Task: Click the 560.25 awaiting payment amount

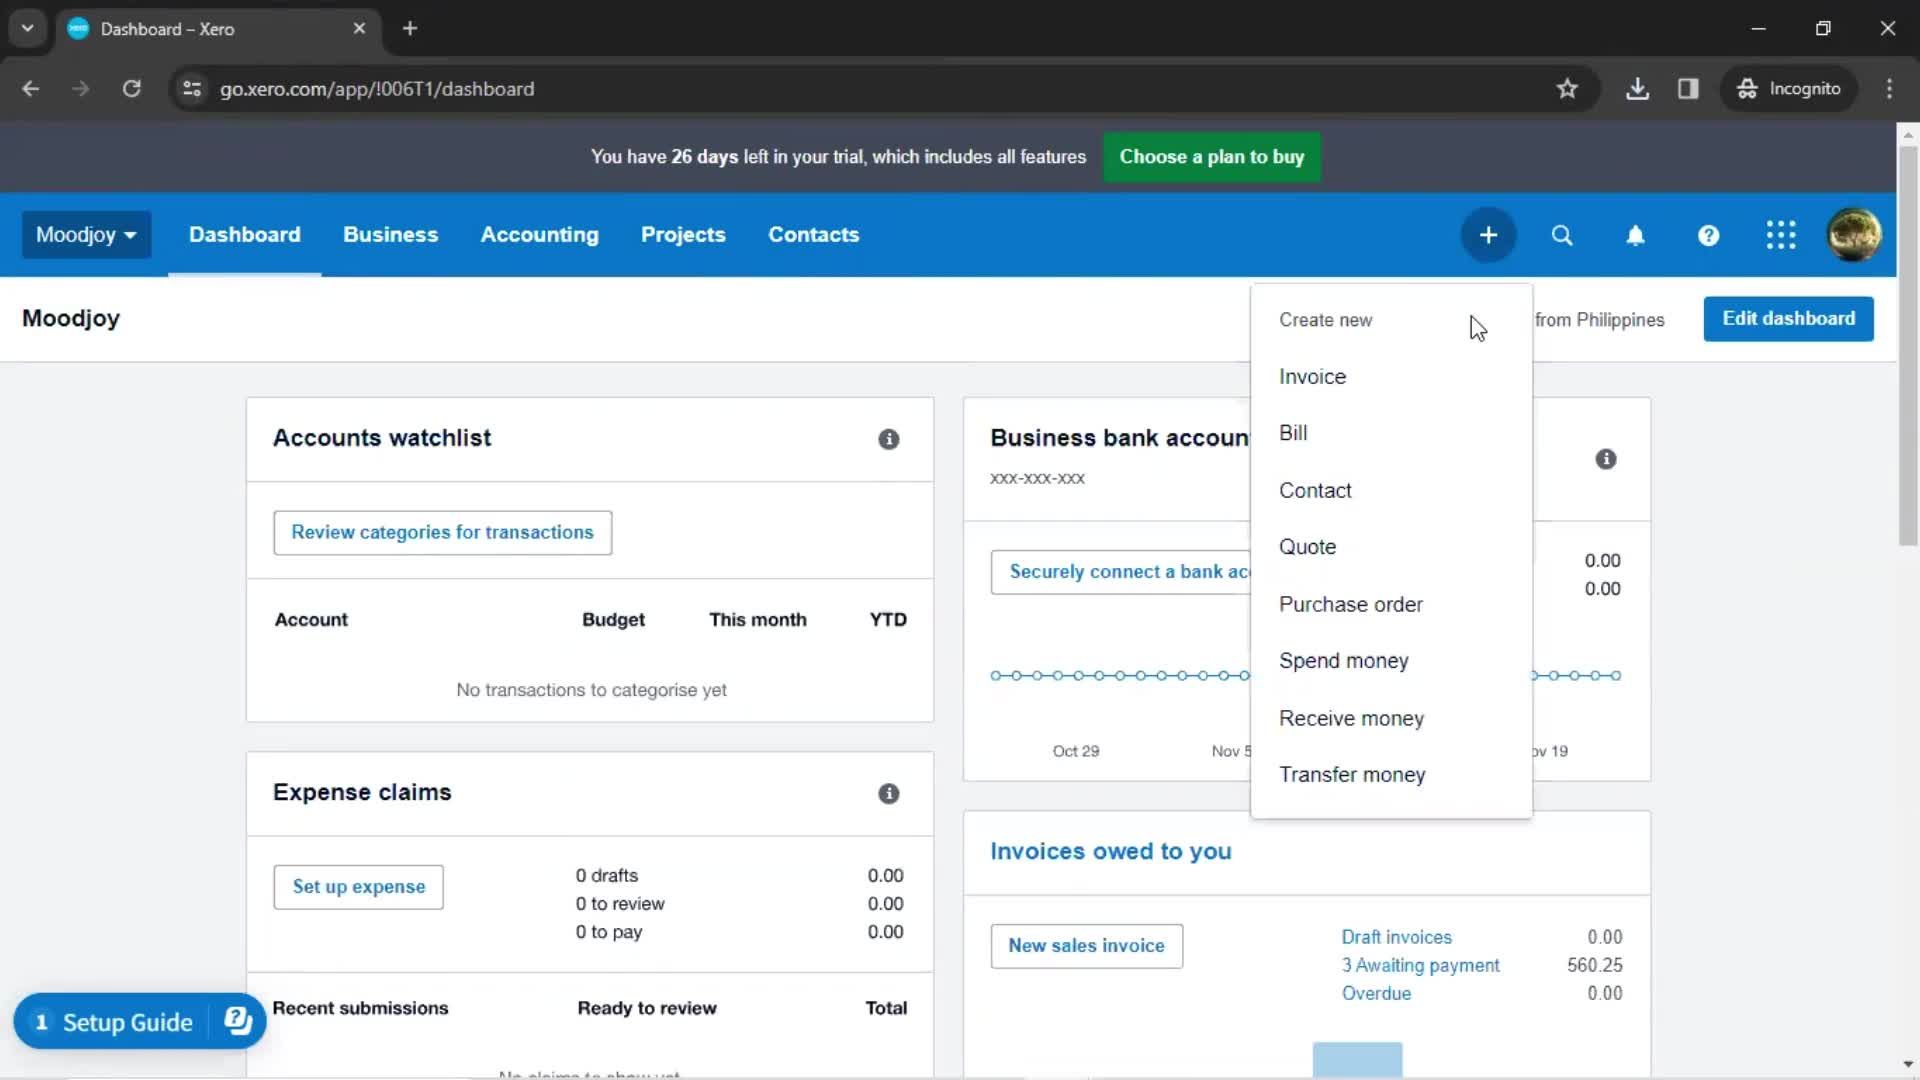Action: [x=1594, y=965]
